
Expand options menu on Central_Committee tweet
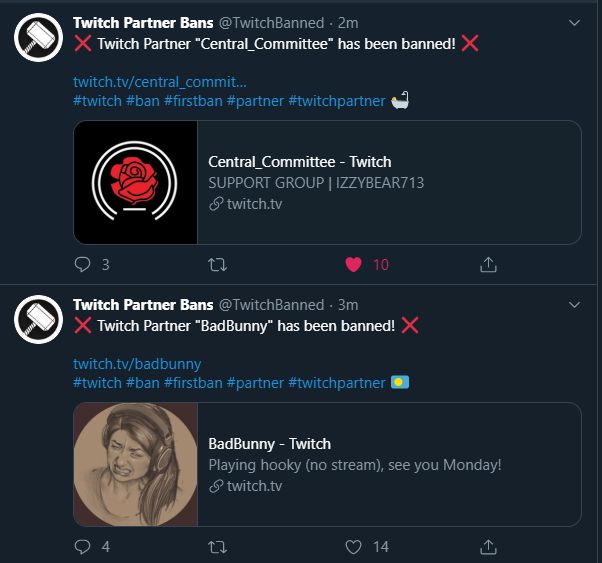pyautogui.click(x=574, y=23)
